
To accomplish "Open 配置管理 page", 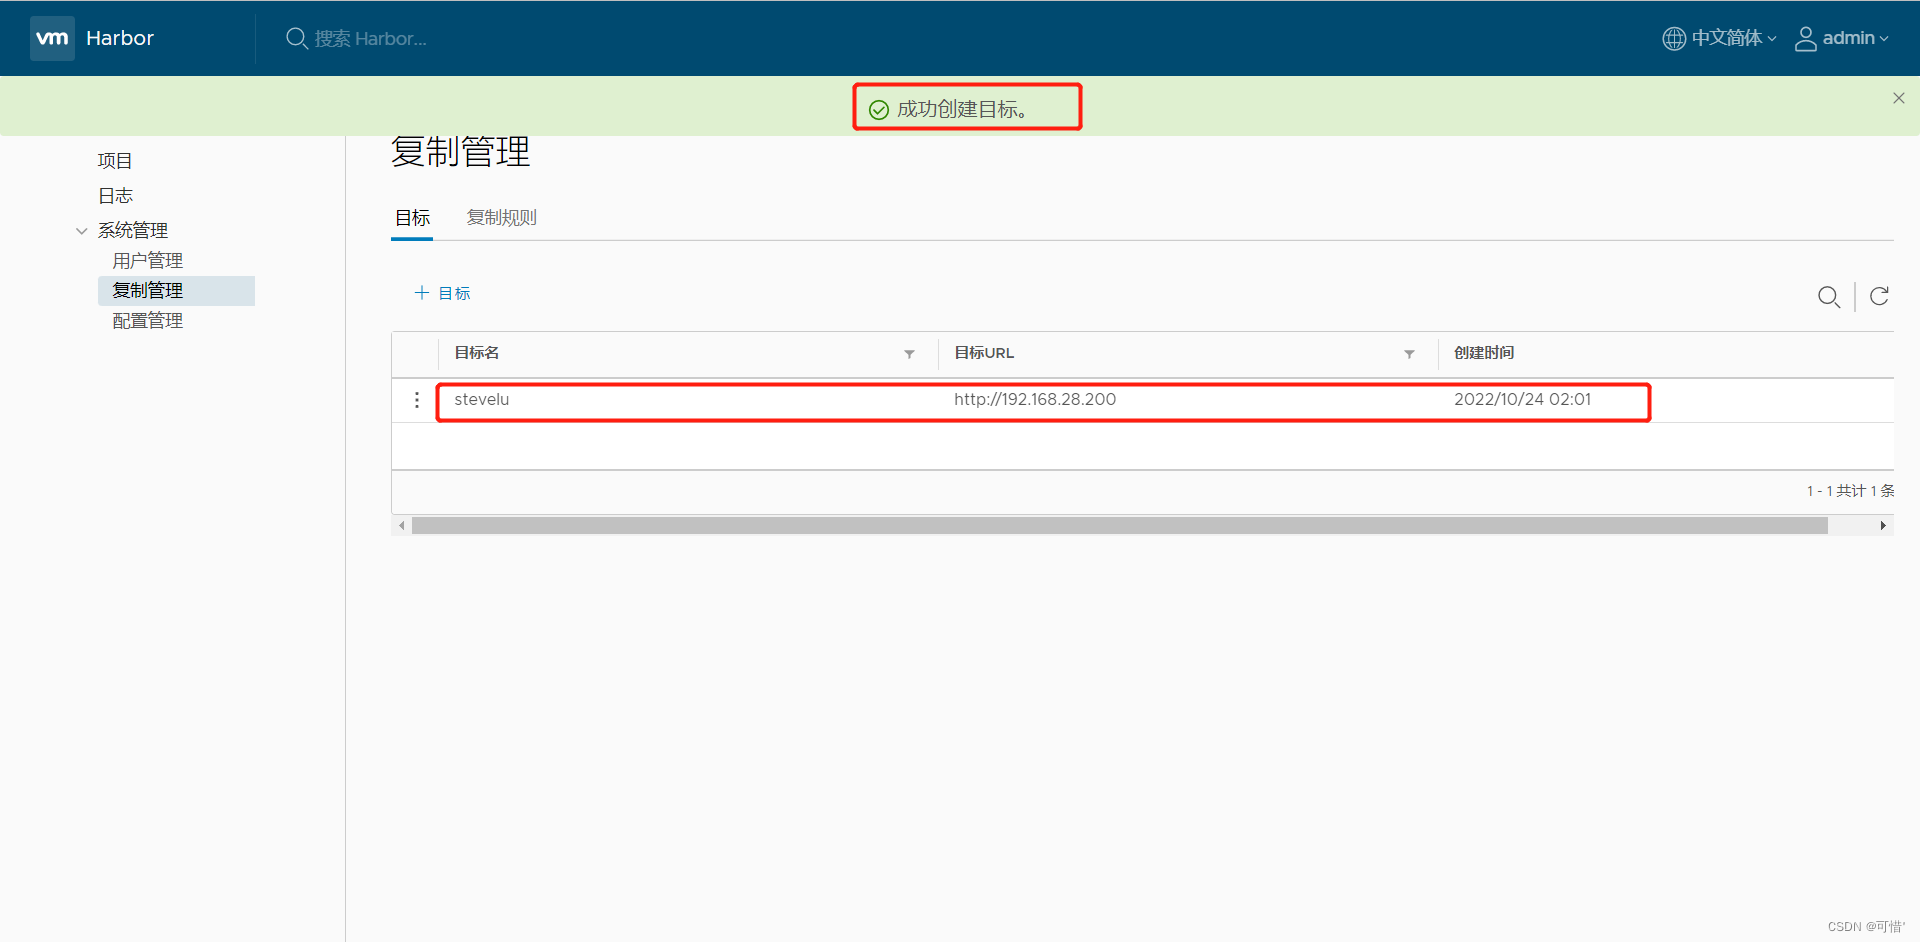I will (x=148, y=321).
